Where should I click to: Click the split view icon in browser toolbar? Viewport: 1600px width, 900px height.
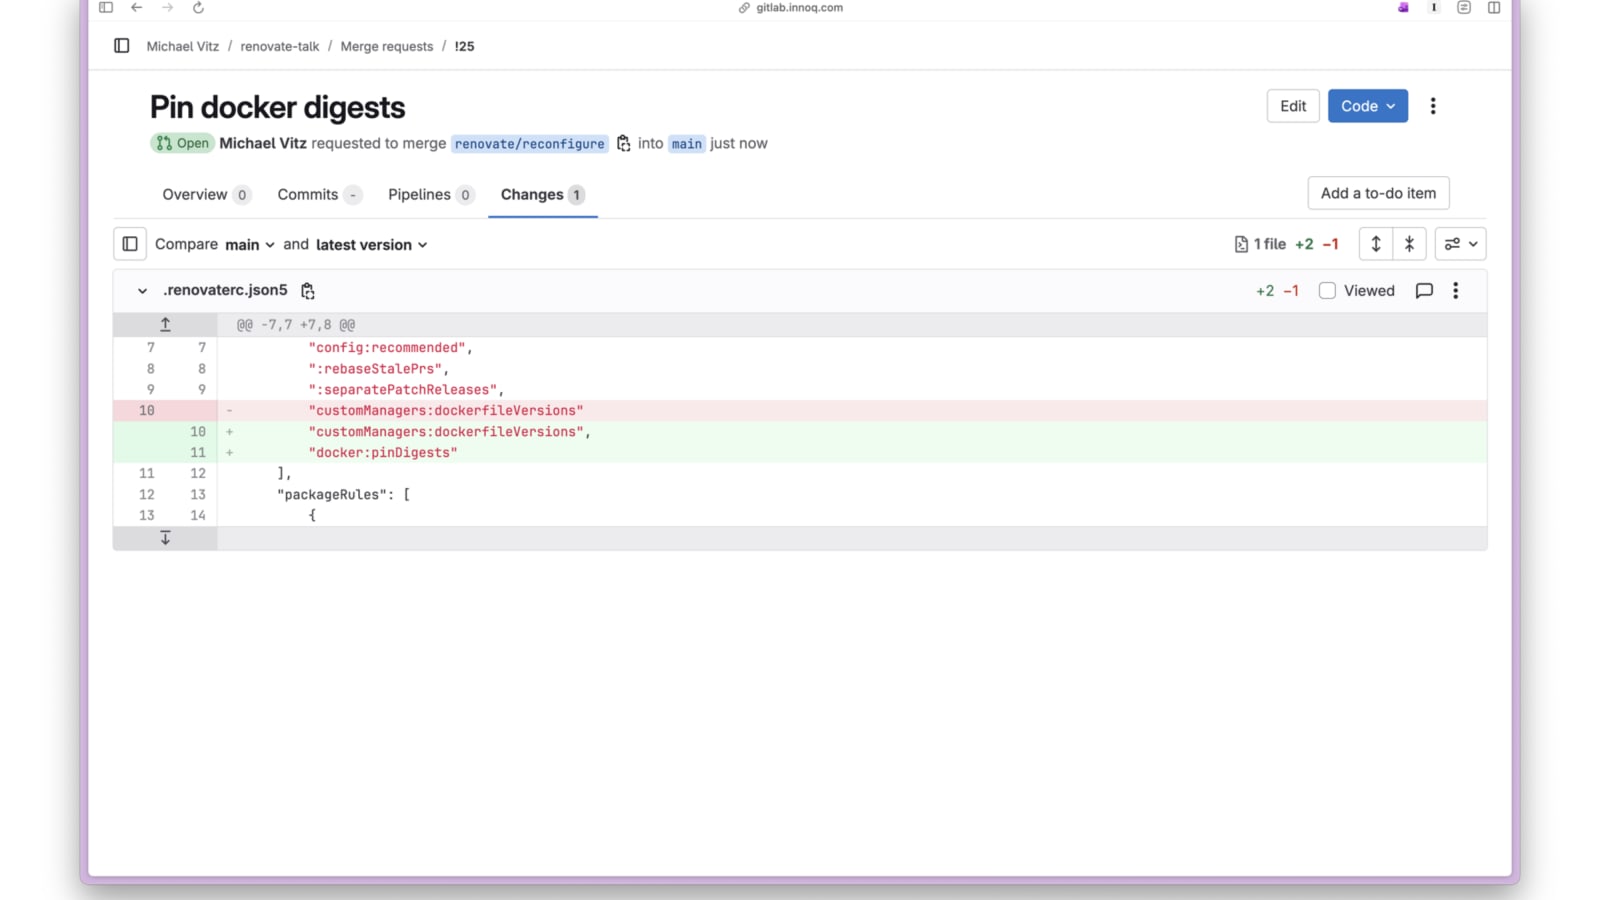[x=1494, y=8]
